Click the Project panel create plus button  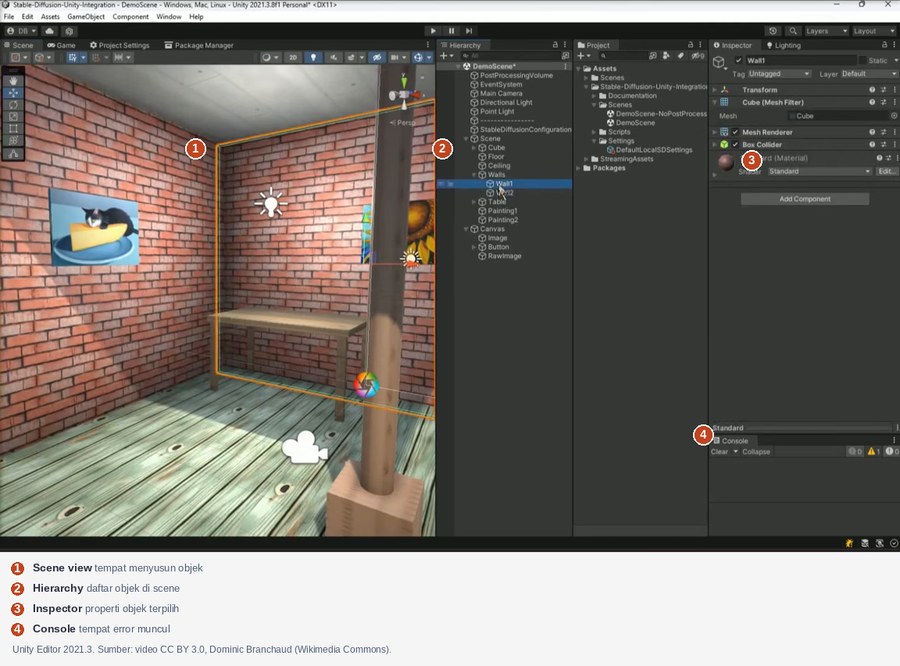point(583,56)
